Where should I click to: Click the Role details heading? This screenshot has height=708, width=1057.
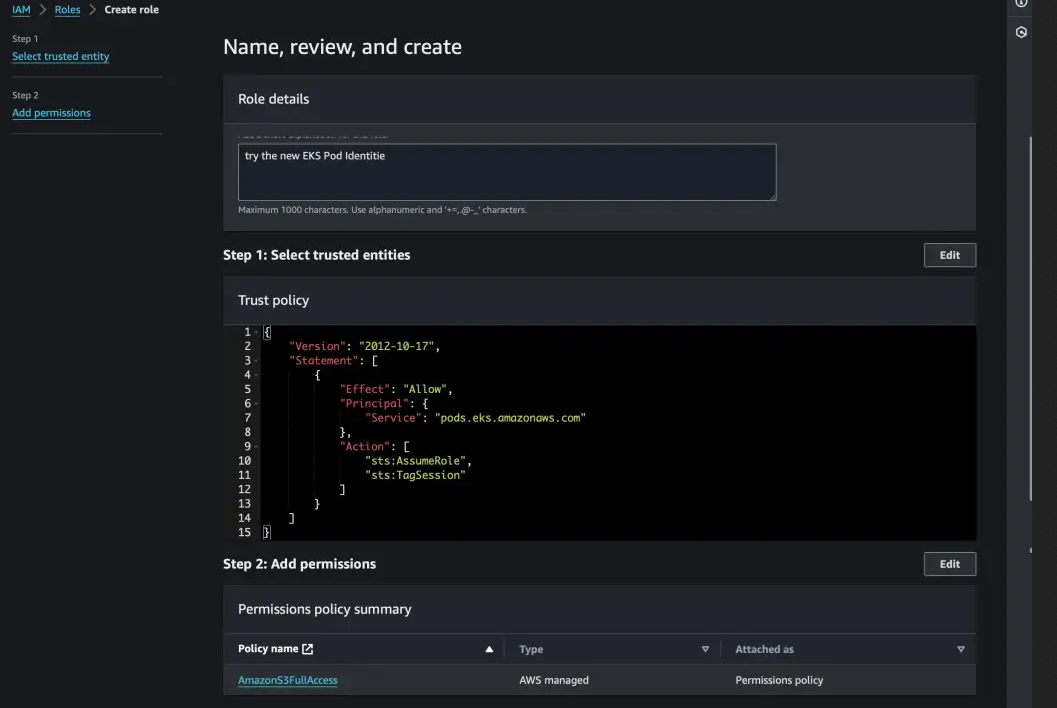274,99
